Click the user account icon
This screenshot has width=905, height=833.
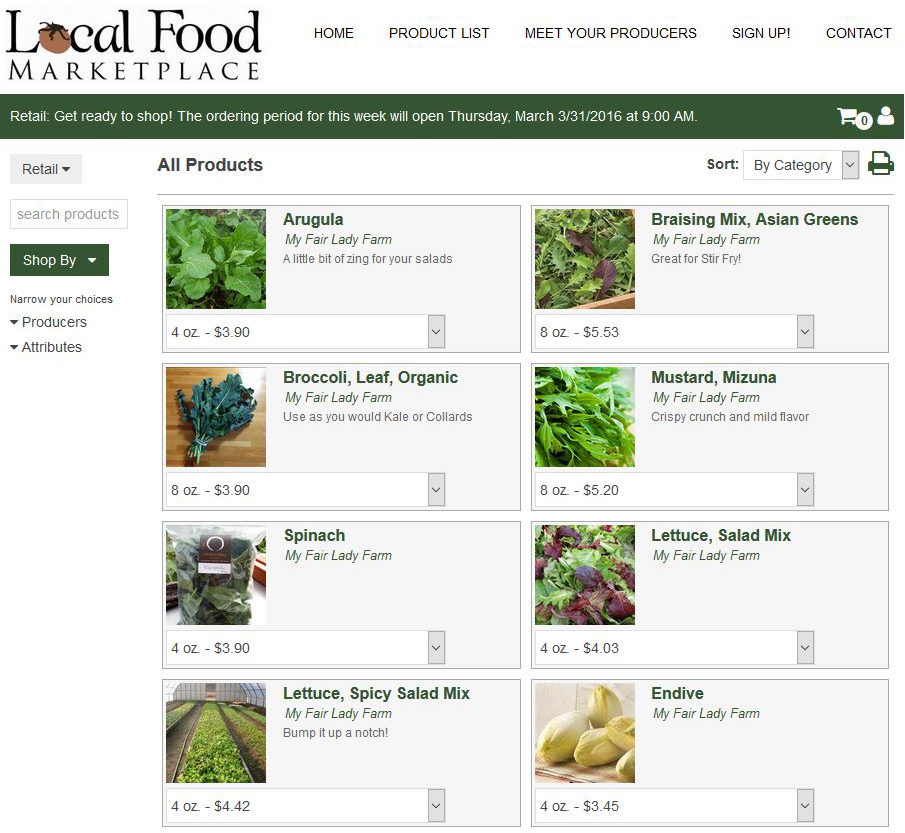coord(885,116)
